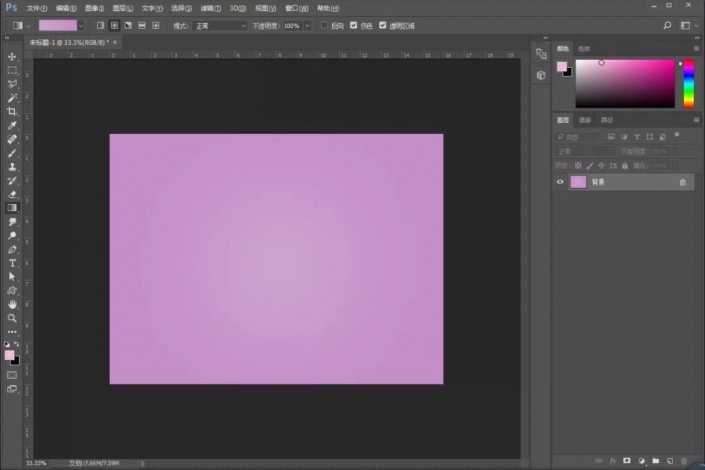Select the Eyedropper tool
Image resolution: width=705 pixels, height=470 pixels.
tap(12, 126)
